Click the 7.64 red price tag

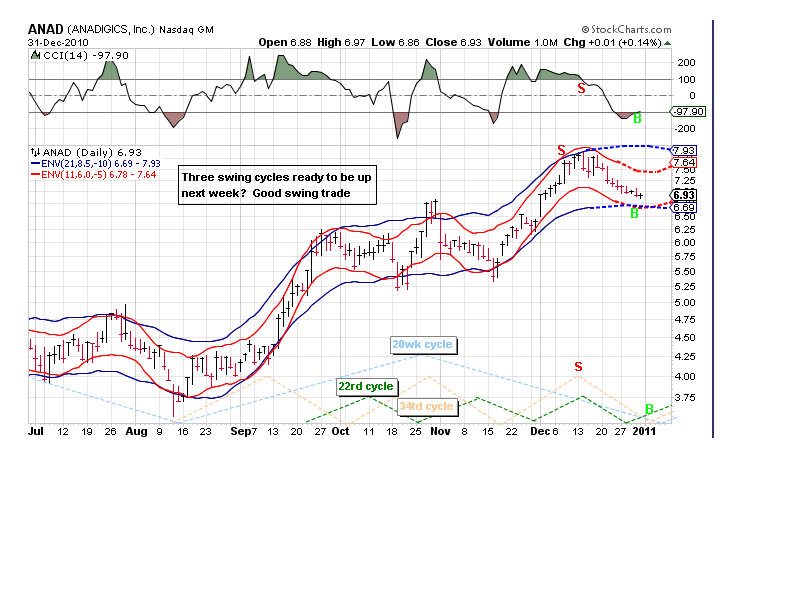pyautogui.click(x=684, y=163)
